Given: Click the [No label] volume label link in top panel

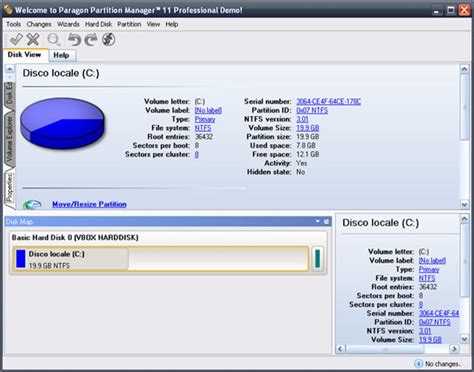Looking at the screenshot, I should click(208, 110).
